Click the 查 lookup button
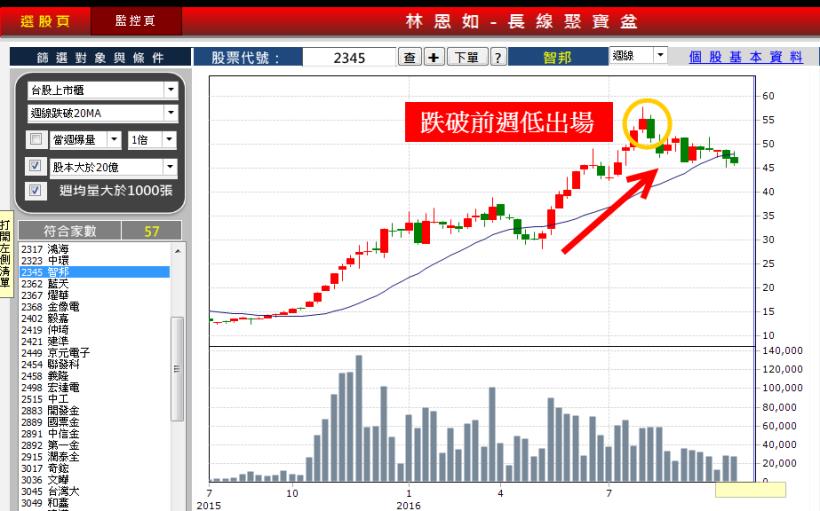This screenshot has width=820, height=511. [409, 57]
